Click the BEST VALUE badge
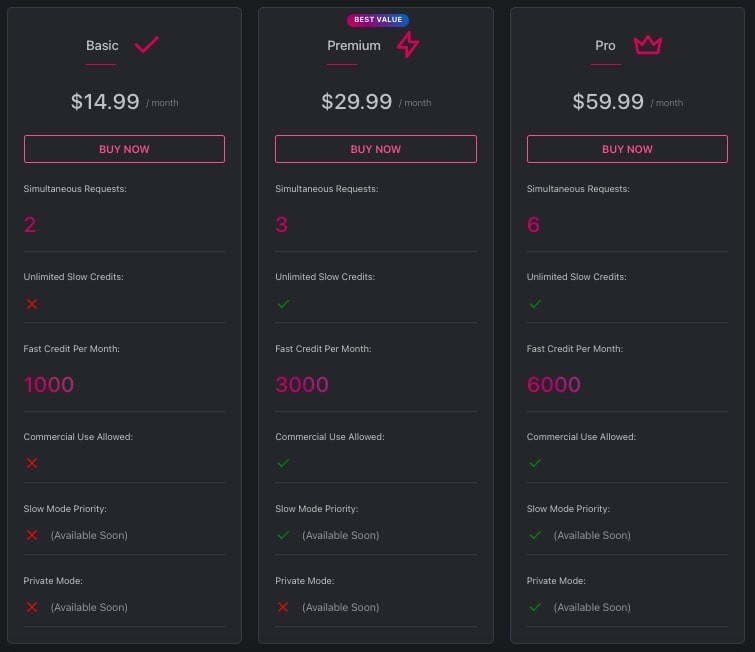The height and width of the screenshot is (652, 755). (x=378, y=20)
